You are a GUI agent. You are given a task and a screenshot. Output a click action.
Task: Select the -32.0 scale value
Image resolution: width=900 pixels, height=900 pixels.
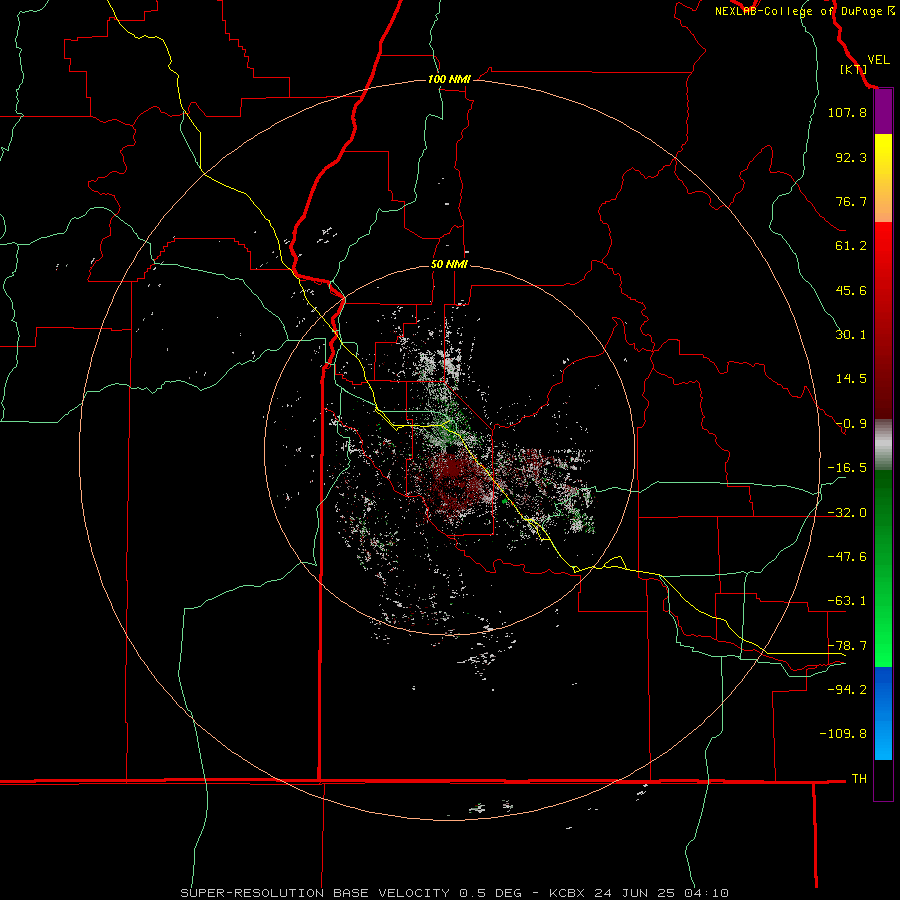847,513
